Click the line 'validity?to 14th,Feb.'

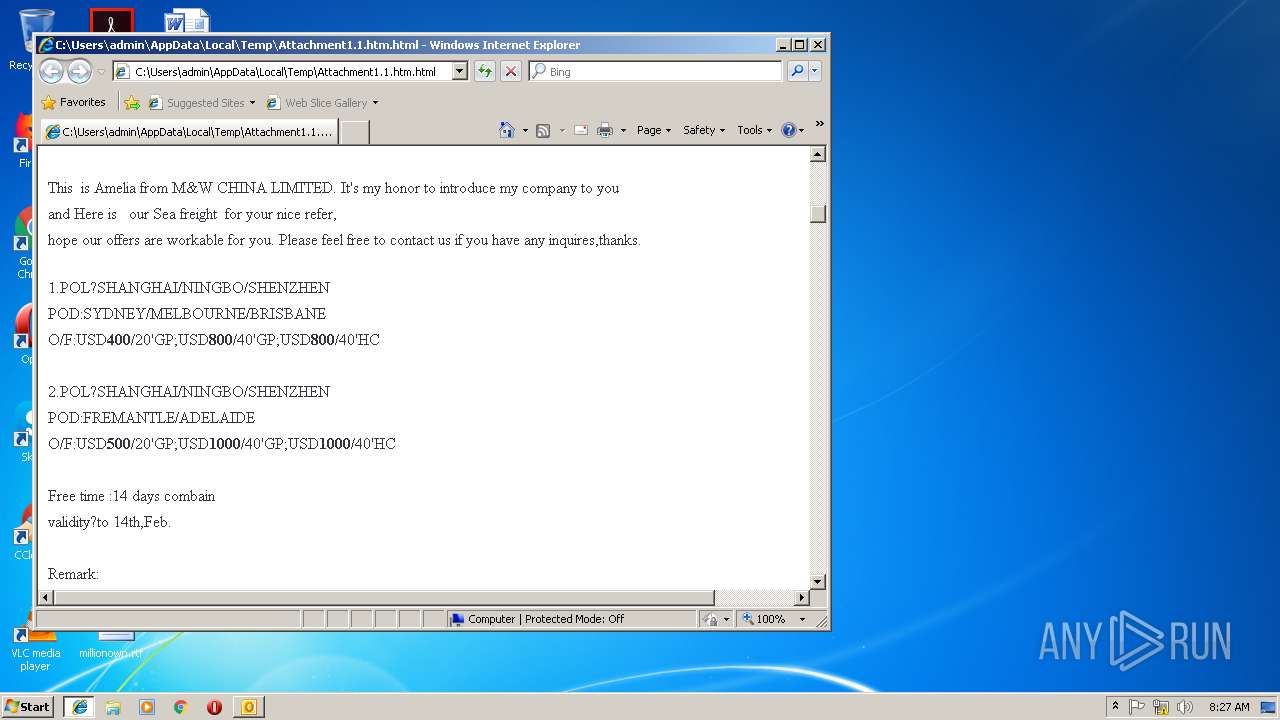(x=109, y=522)
